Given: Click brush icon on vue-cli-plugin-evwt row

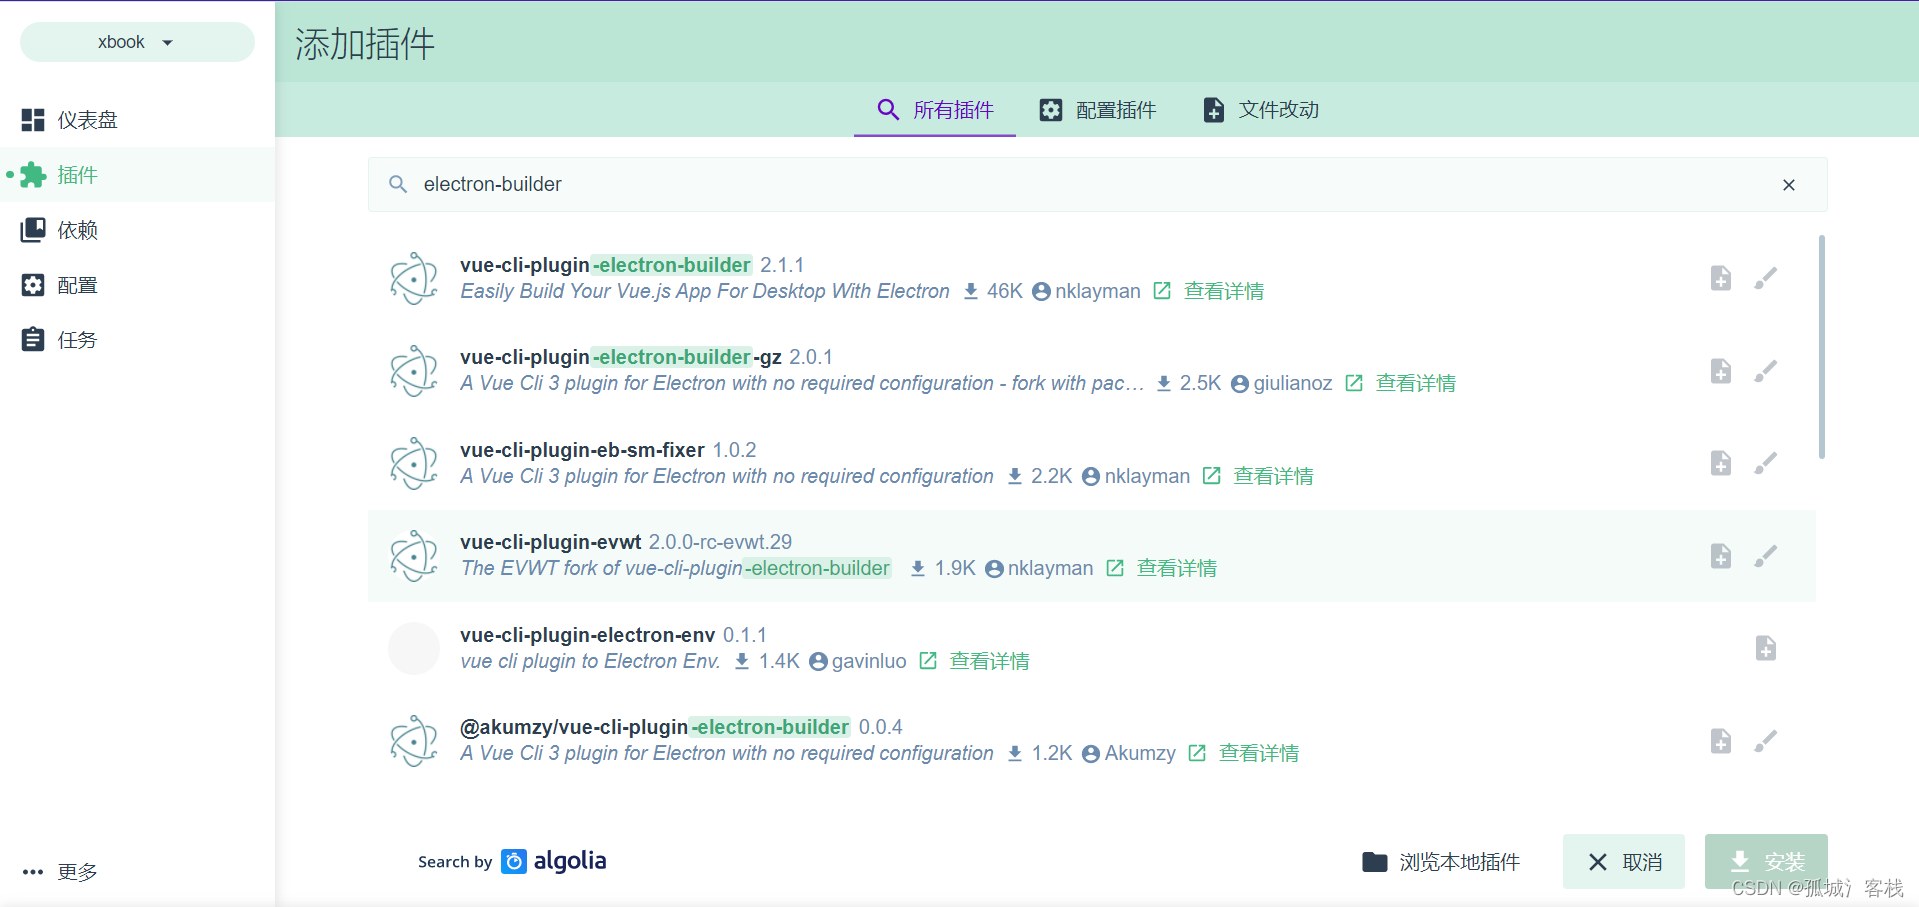Looking at the screenshot, I should click(1766, 556).
